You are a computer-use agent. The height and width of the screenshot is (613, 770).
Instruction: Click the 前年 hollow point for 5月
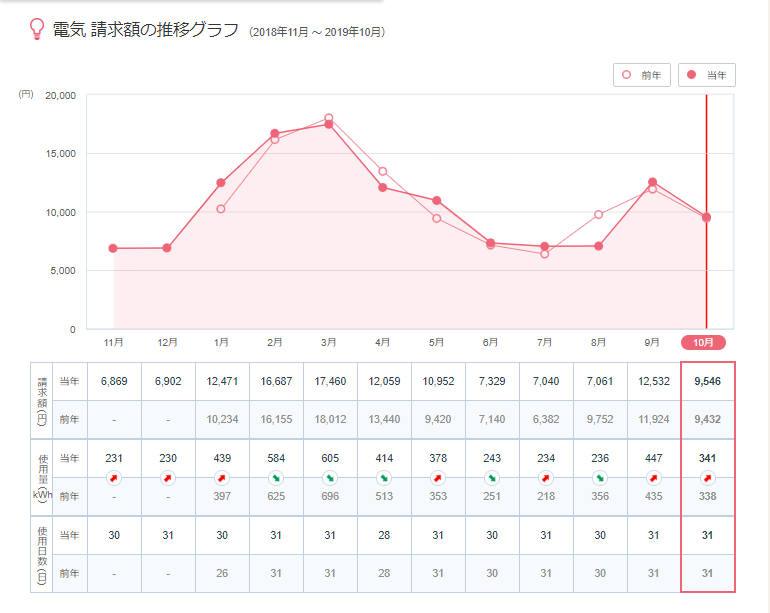click(x=437, y=219)
